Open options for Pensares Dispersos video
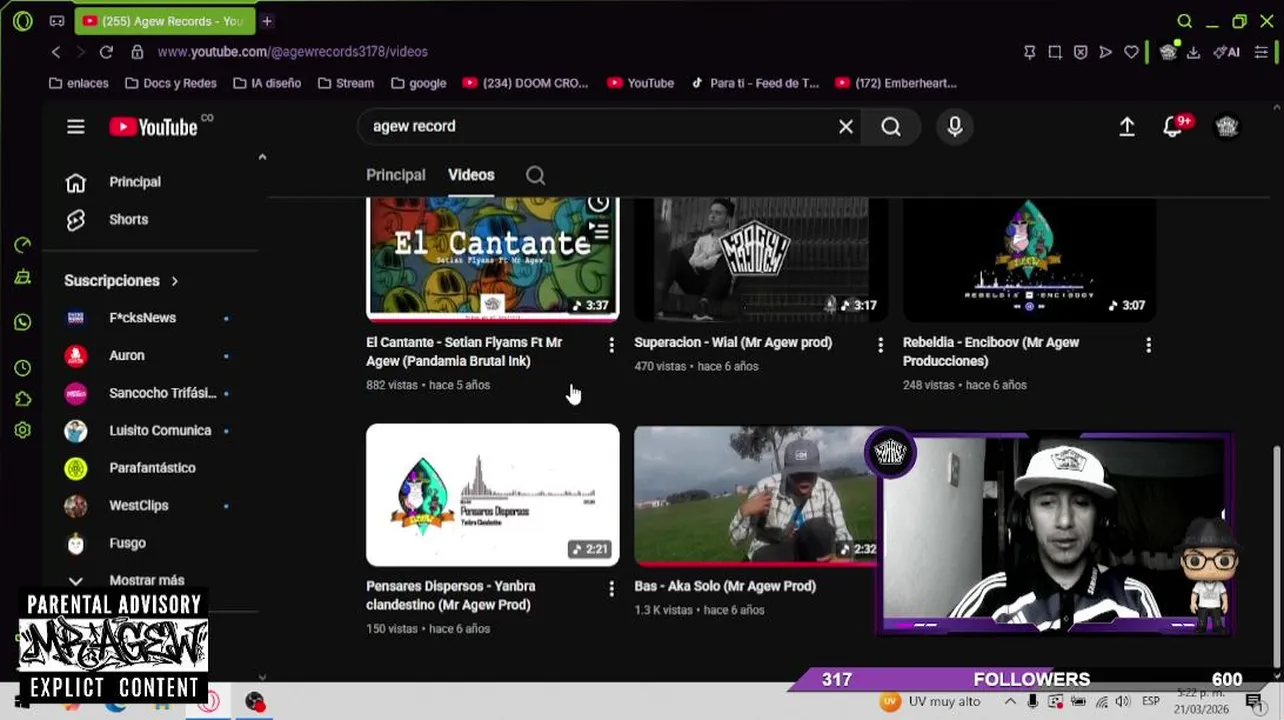This screenshot has height=720, width=1284. tap(611, 589)
